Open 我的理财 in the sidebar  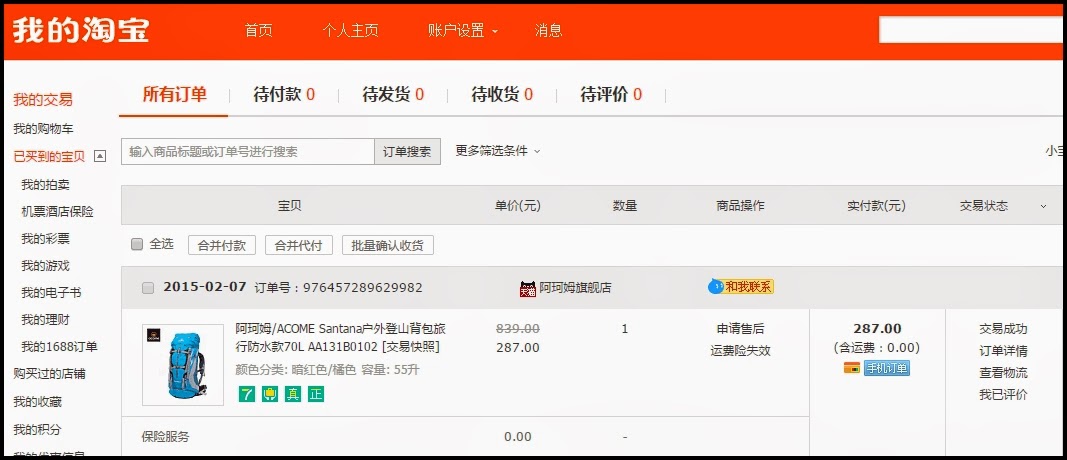pos(46,319)
